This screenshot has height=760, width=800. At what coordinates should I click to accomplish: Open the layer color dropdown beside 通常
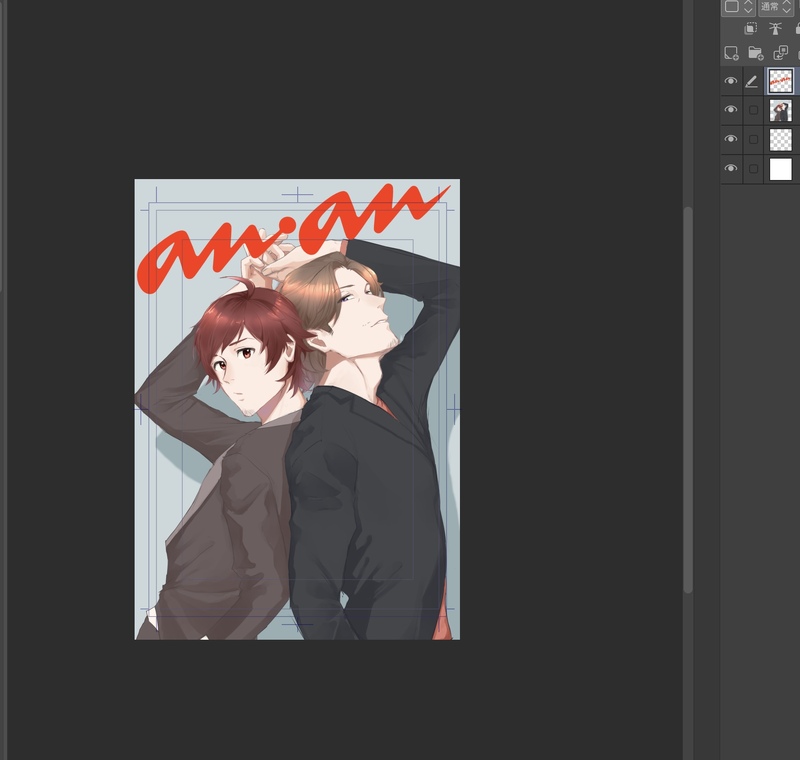[738, 7]
